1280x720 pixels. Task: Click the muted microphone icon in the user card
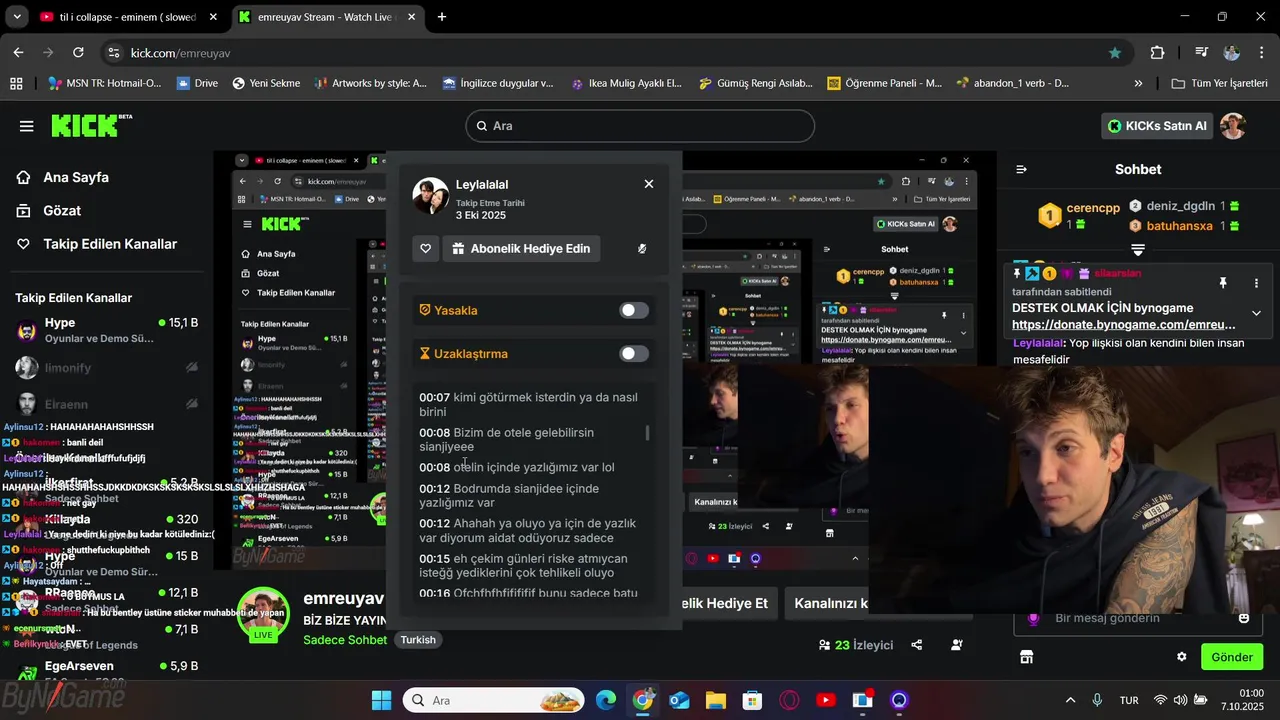642,248
